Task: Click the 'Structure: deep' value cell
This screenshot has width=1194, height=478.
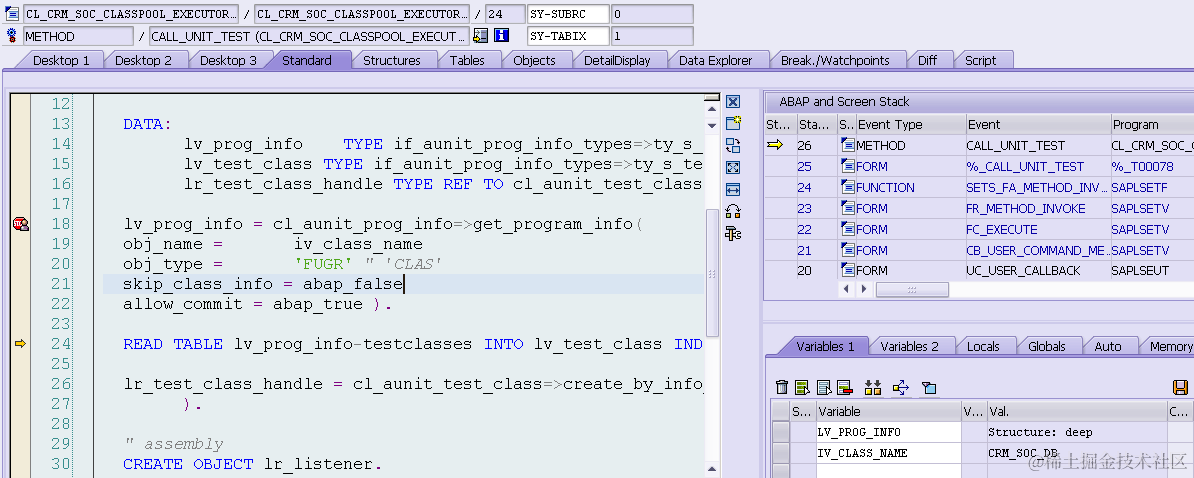Action: point(1077,432)
